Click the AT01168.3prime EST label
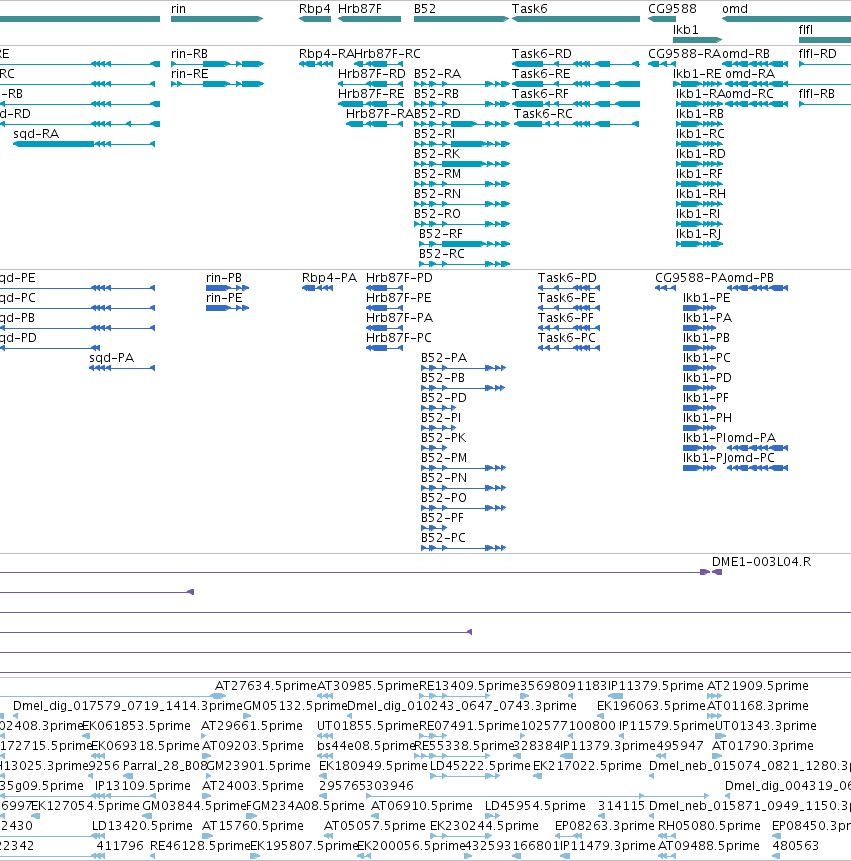The width and height of the screenshot is (851, 861). pyautogui.click(x=758, y=706)
